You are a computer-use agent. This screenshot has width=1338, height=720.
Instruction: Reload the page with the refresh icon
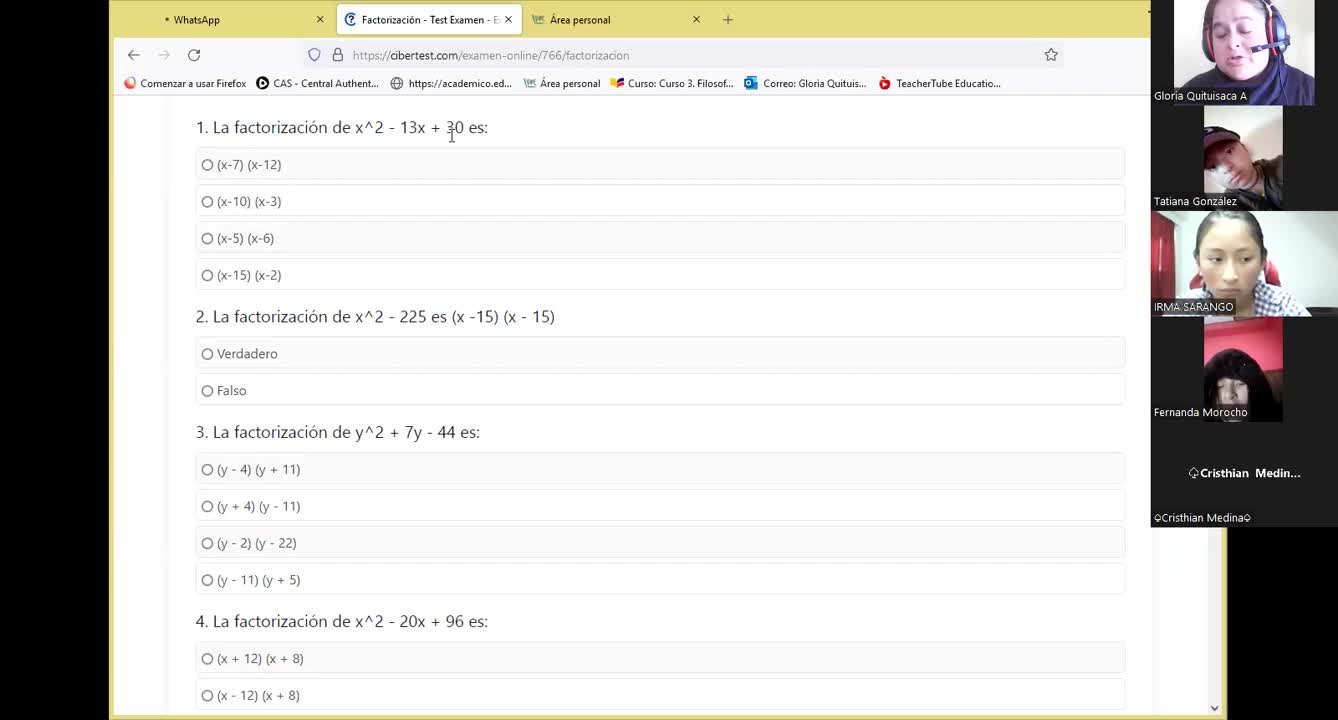pyautogui.click(x=194, y=55)
